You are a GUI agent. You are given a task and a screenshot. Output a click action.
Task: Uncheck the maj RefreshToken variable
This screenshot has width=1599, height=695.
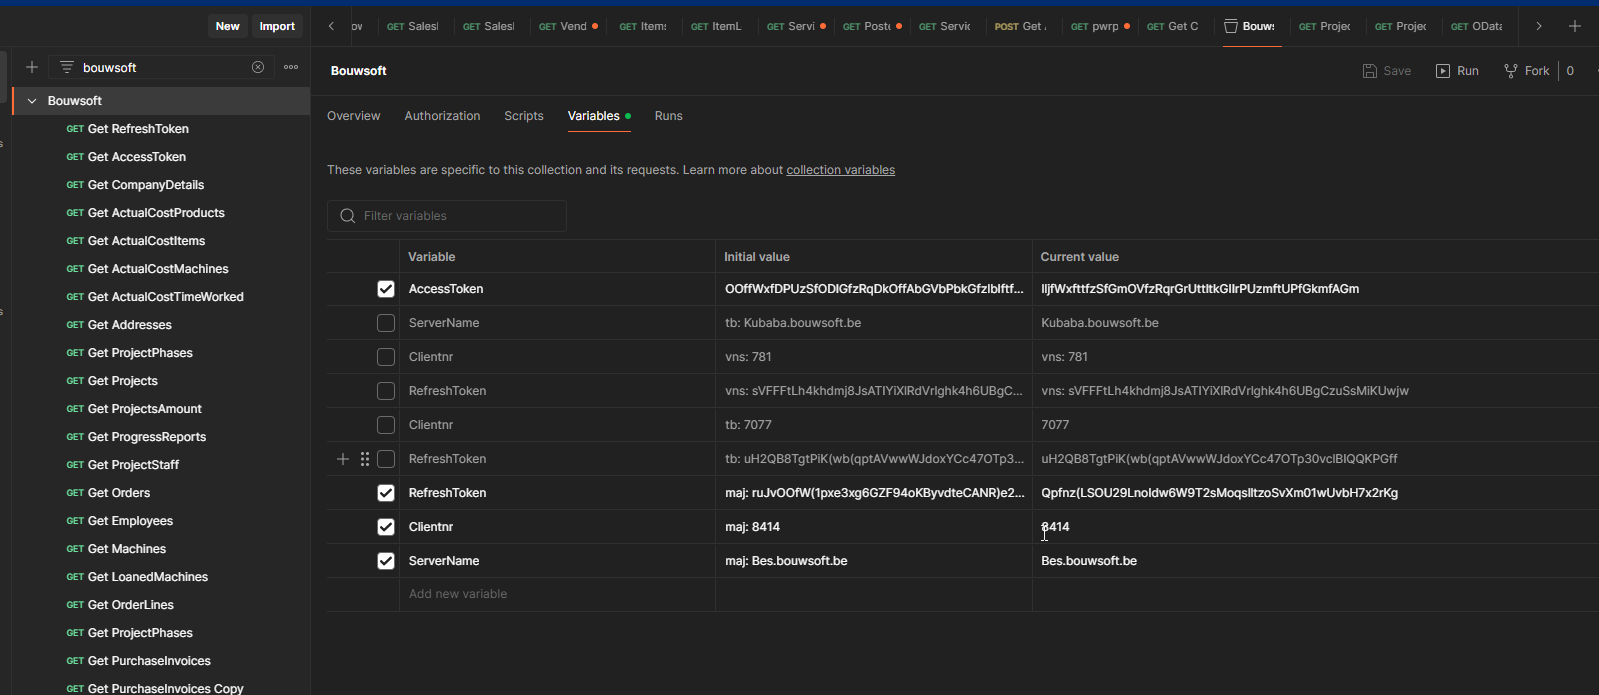[386, 493]
